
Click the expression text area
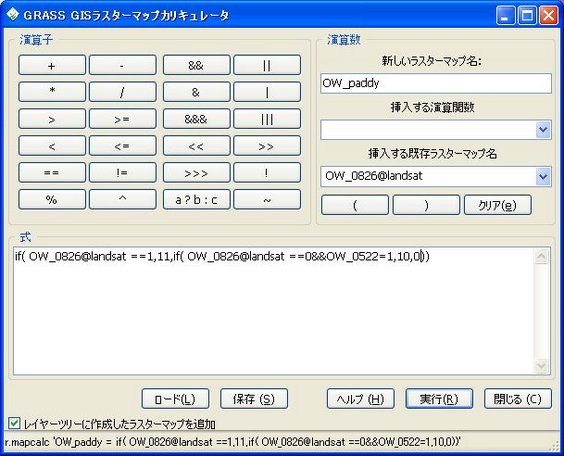coord(274,311)
